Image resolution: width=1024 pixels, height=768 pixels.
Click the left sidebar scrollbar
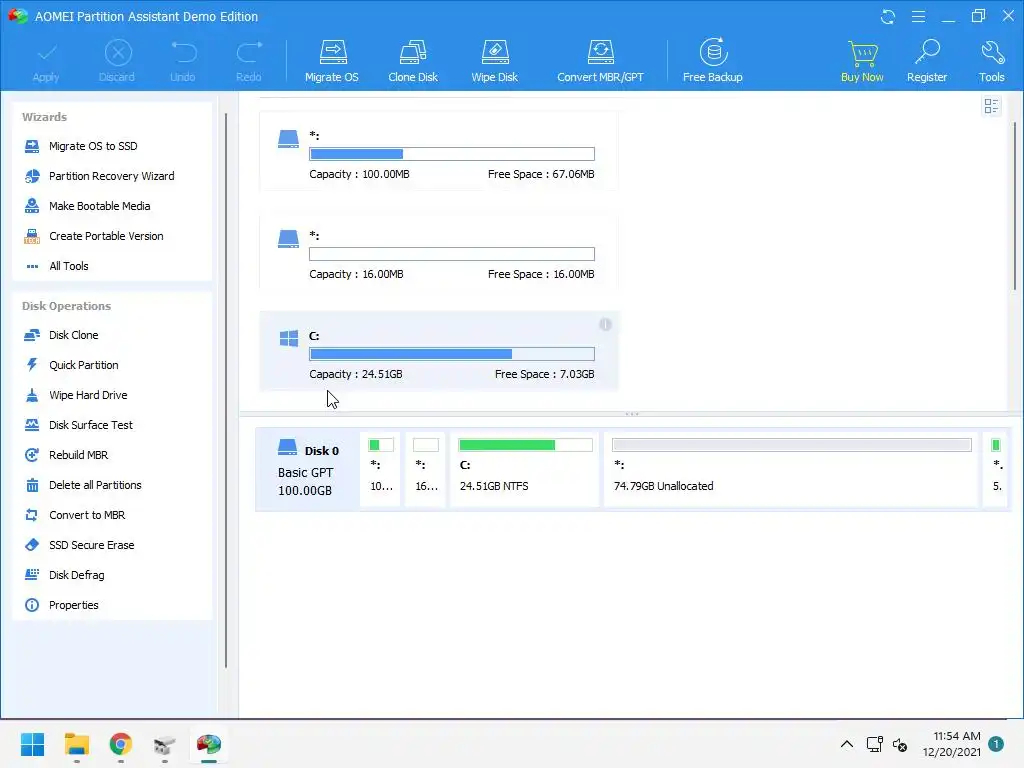226,391
